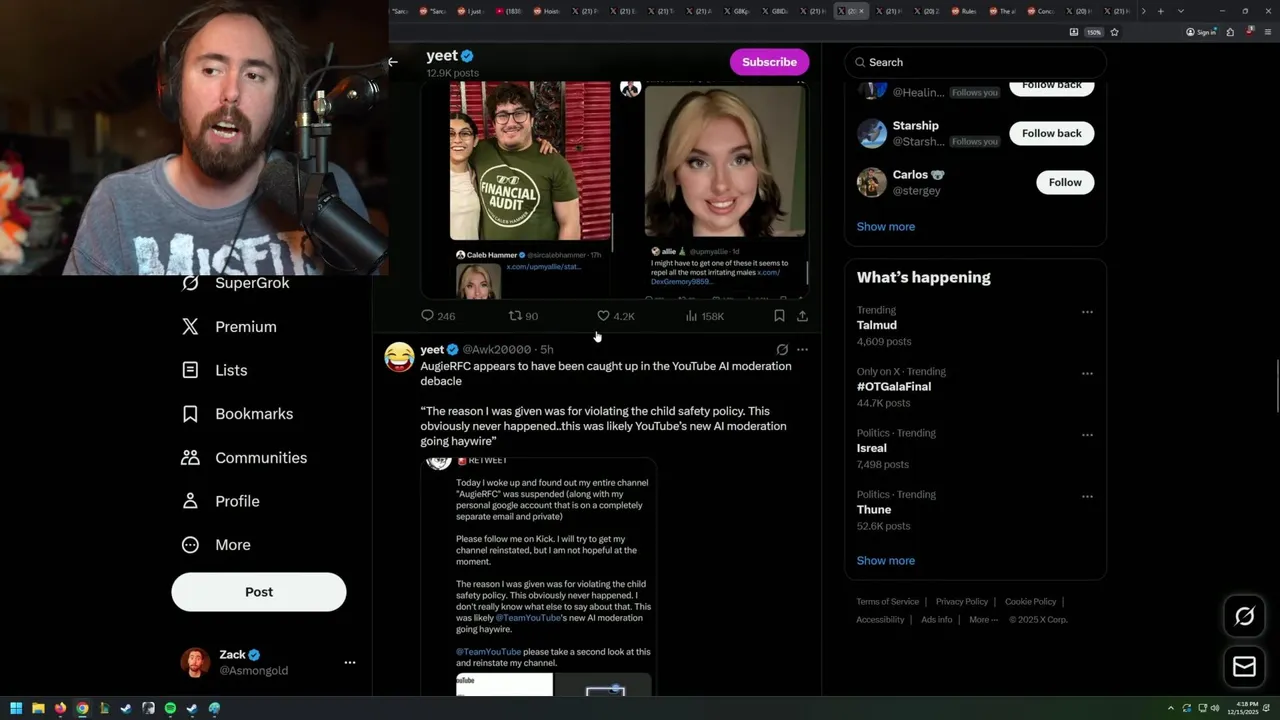Open the Talmud trending topic
1280x720 pixels.
coord(877,325)
